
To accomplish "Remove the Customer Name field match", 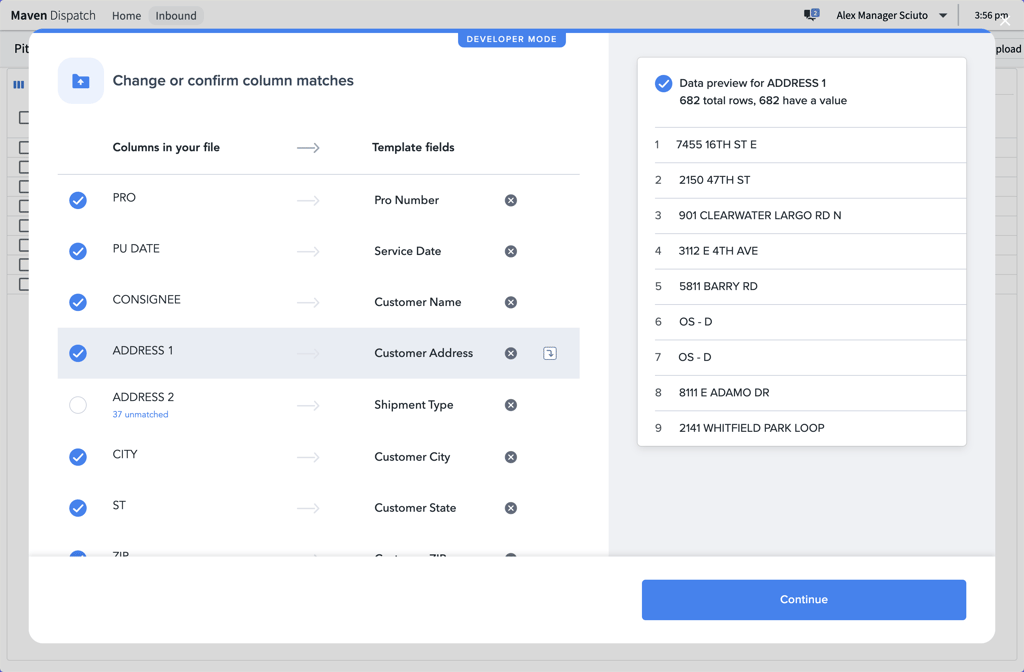I will click(x=511, y=302).
